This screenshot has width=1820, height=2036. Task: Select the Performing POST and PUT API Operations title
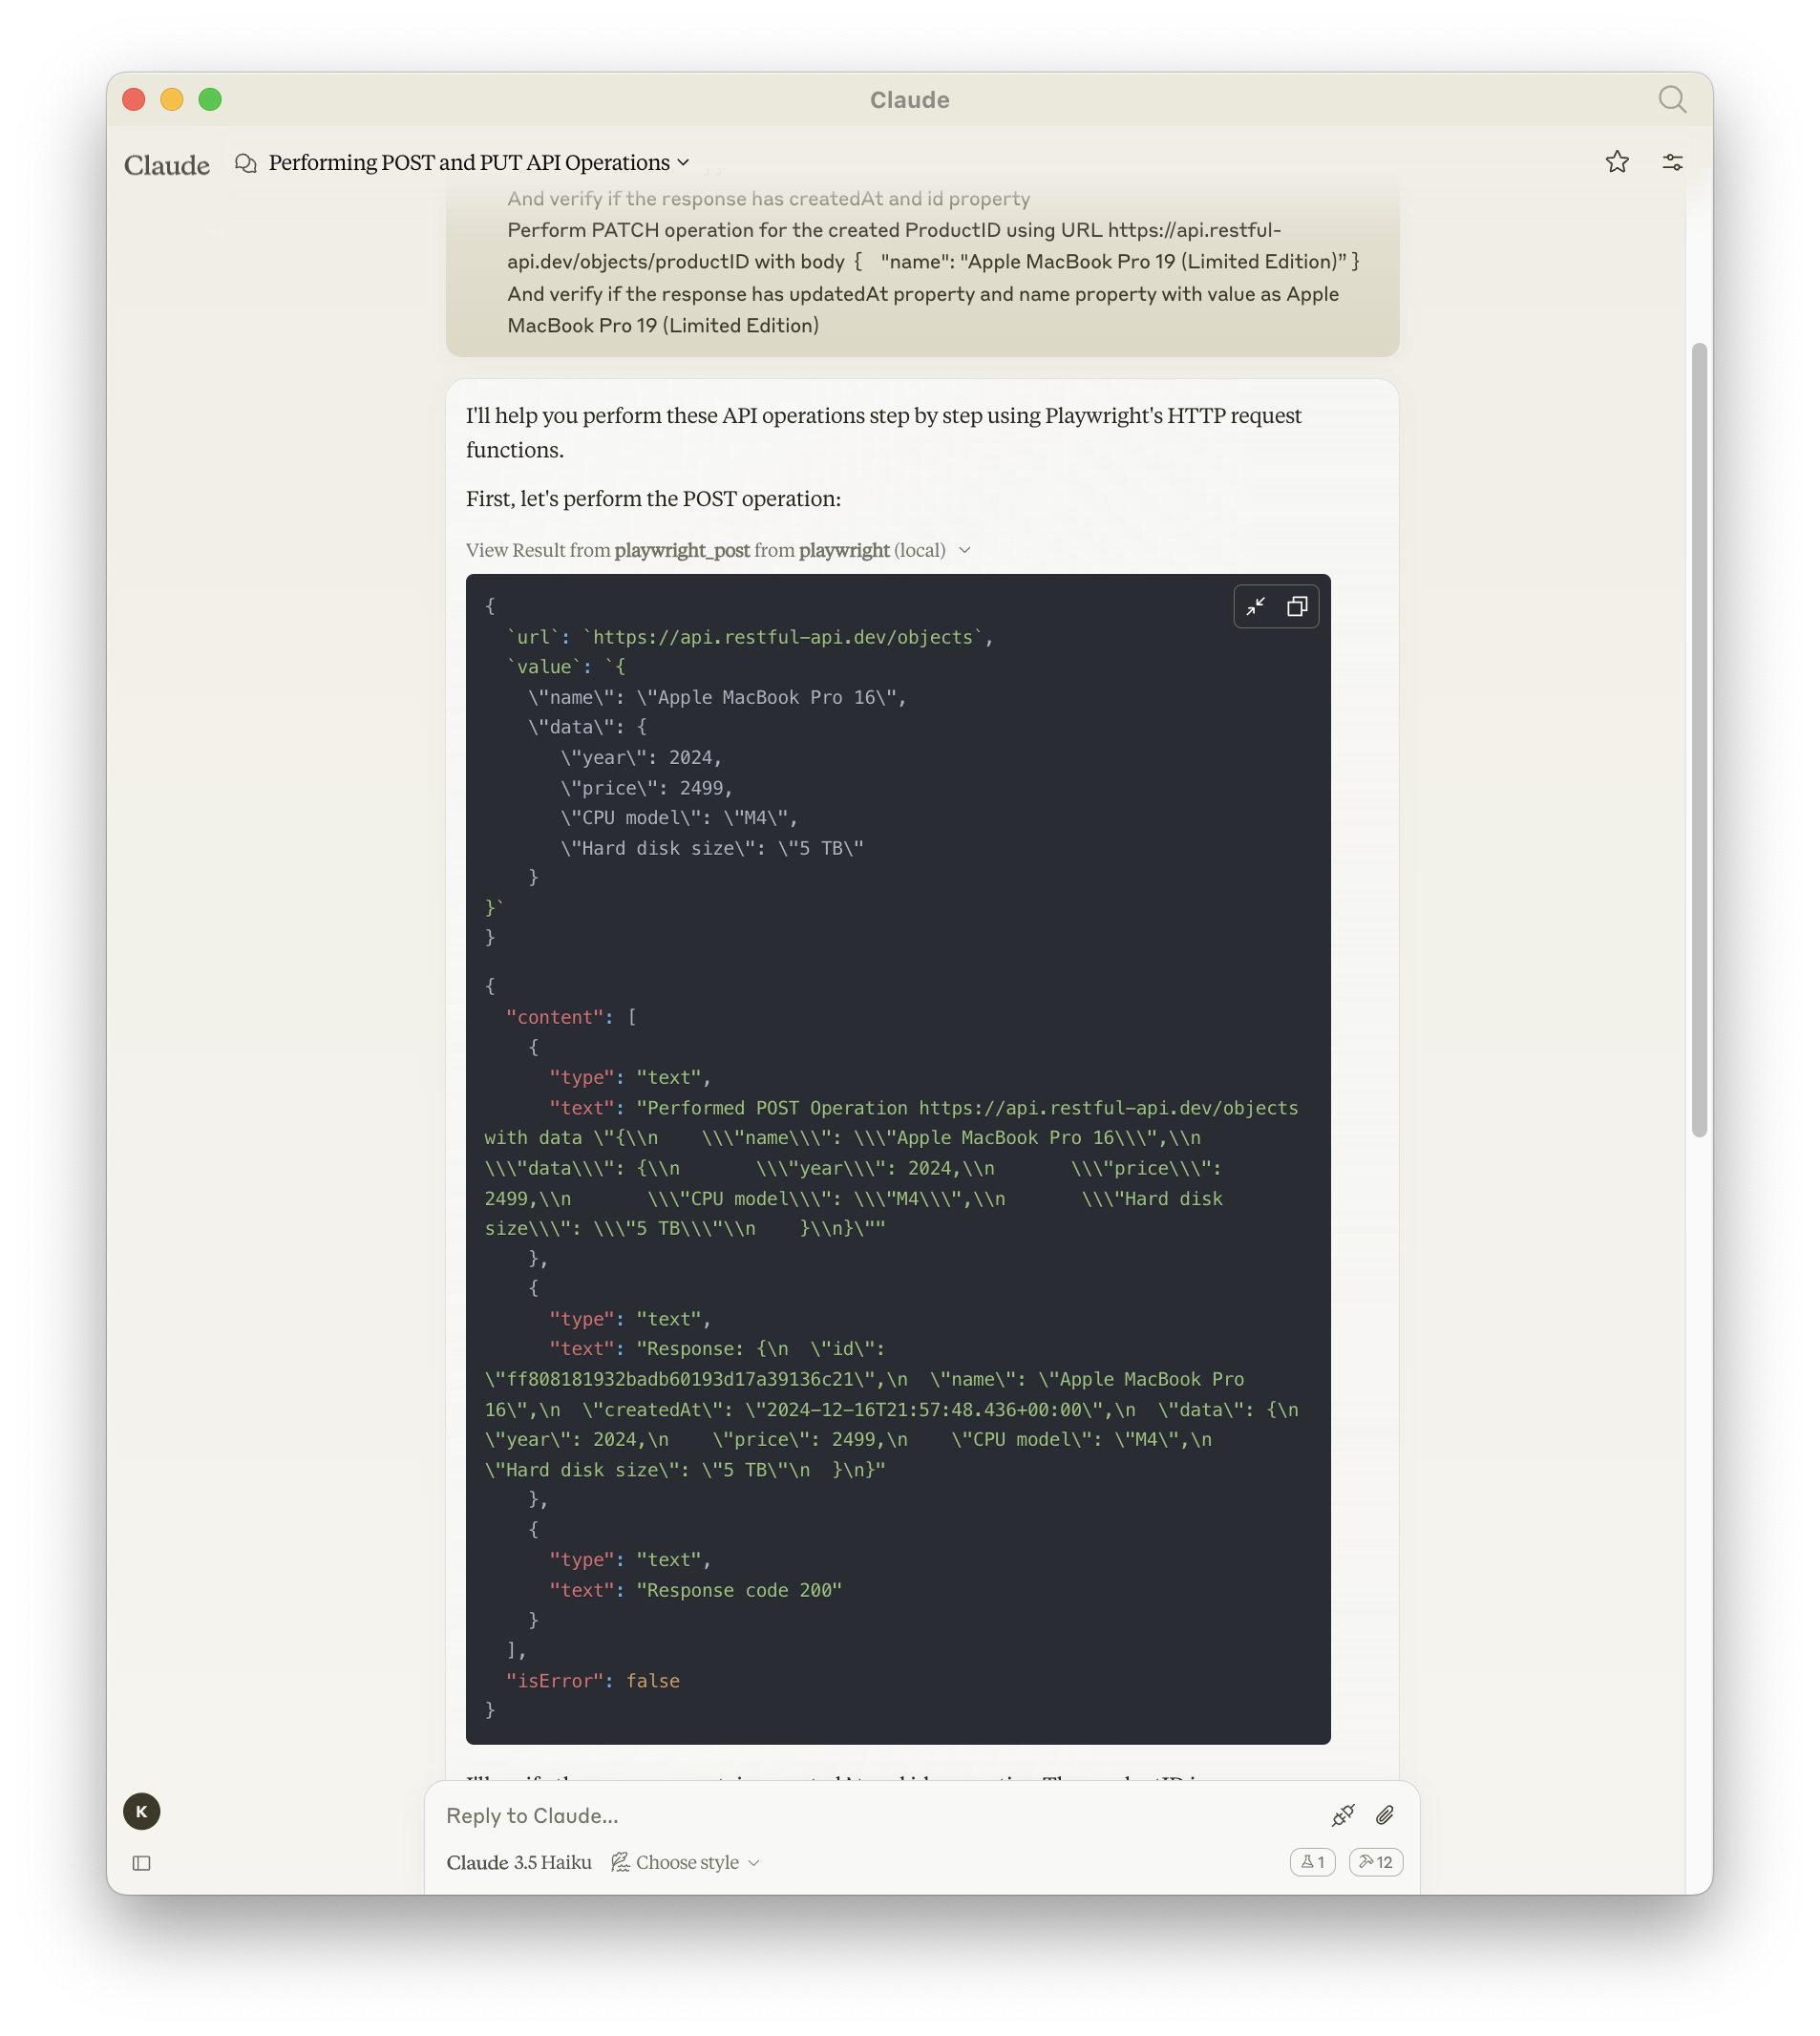tap(468, 162)
